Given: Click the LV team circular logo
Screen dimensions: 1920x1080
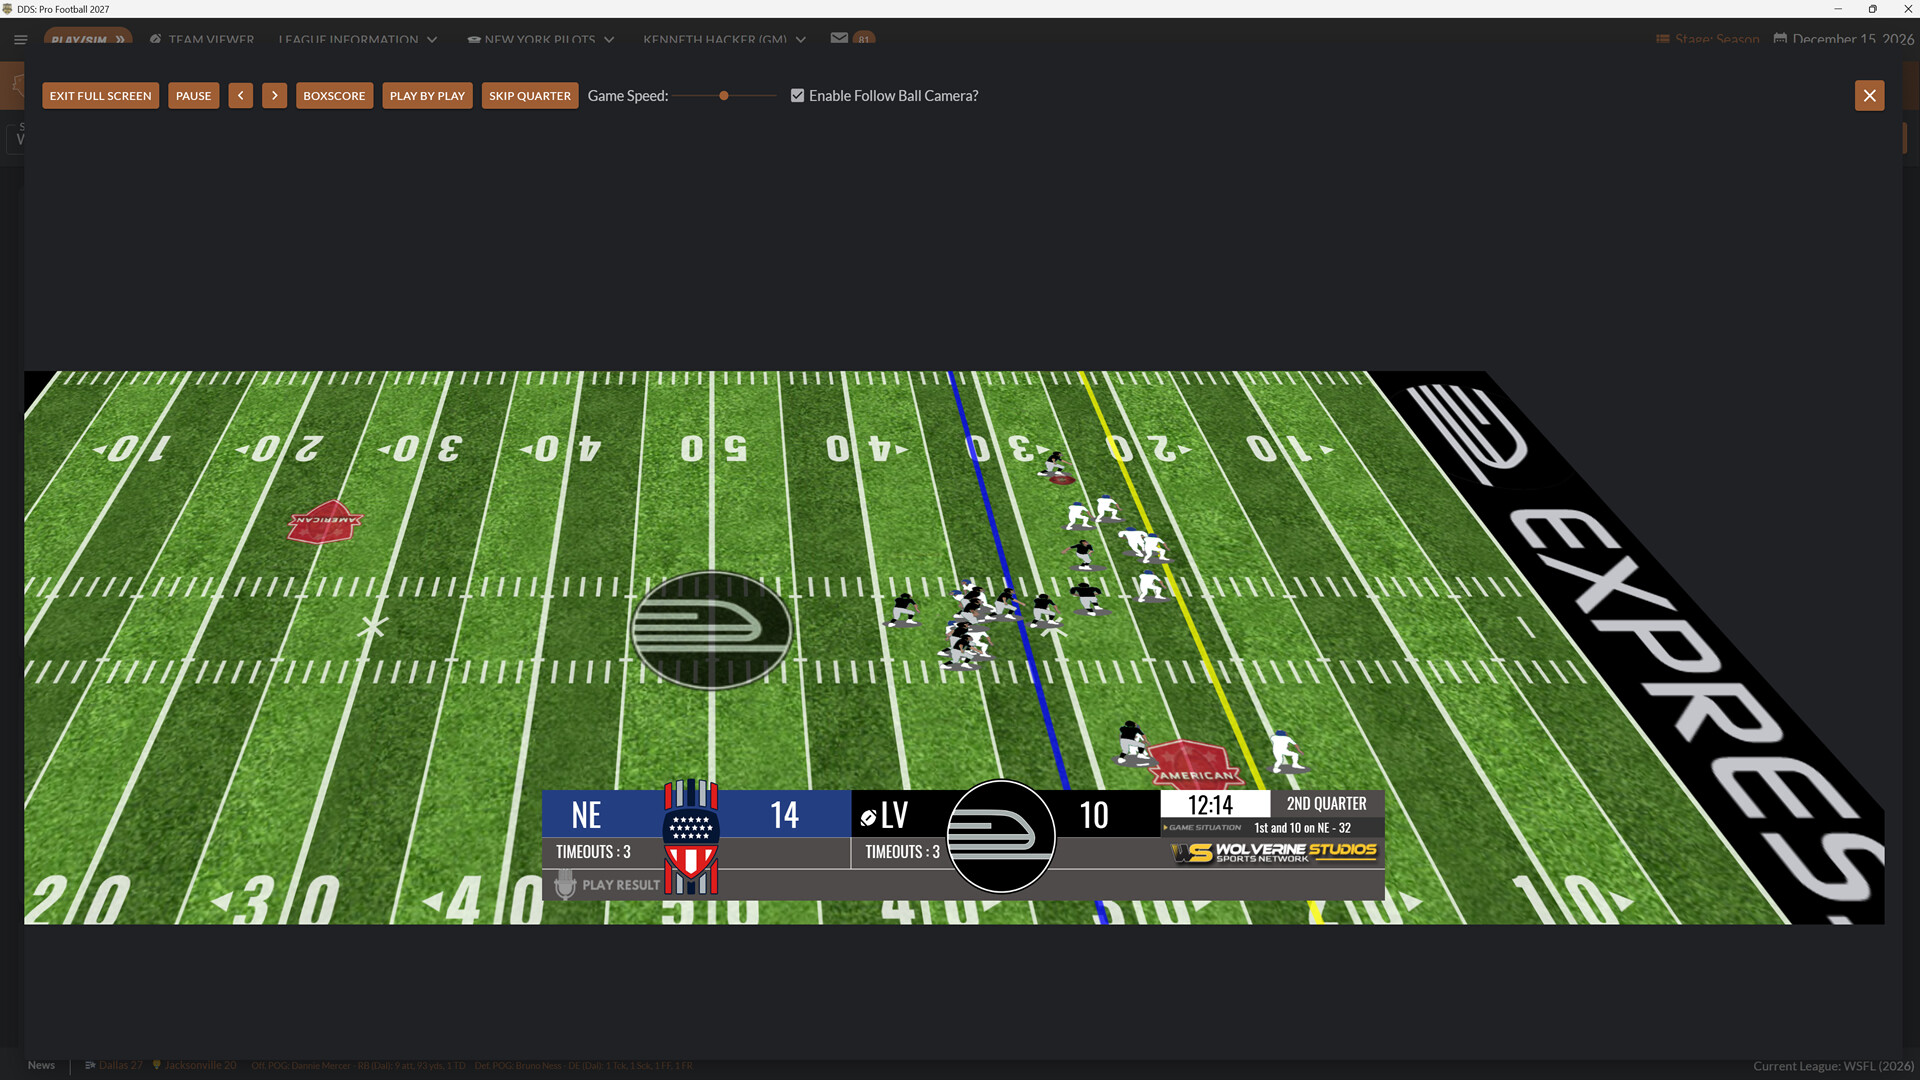Looking at the screenshot, I should (x=1000, y=836).
